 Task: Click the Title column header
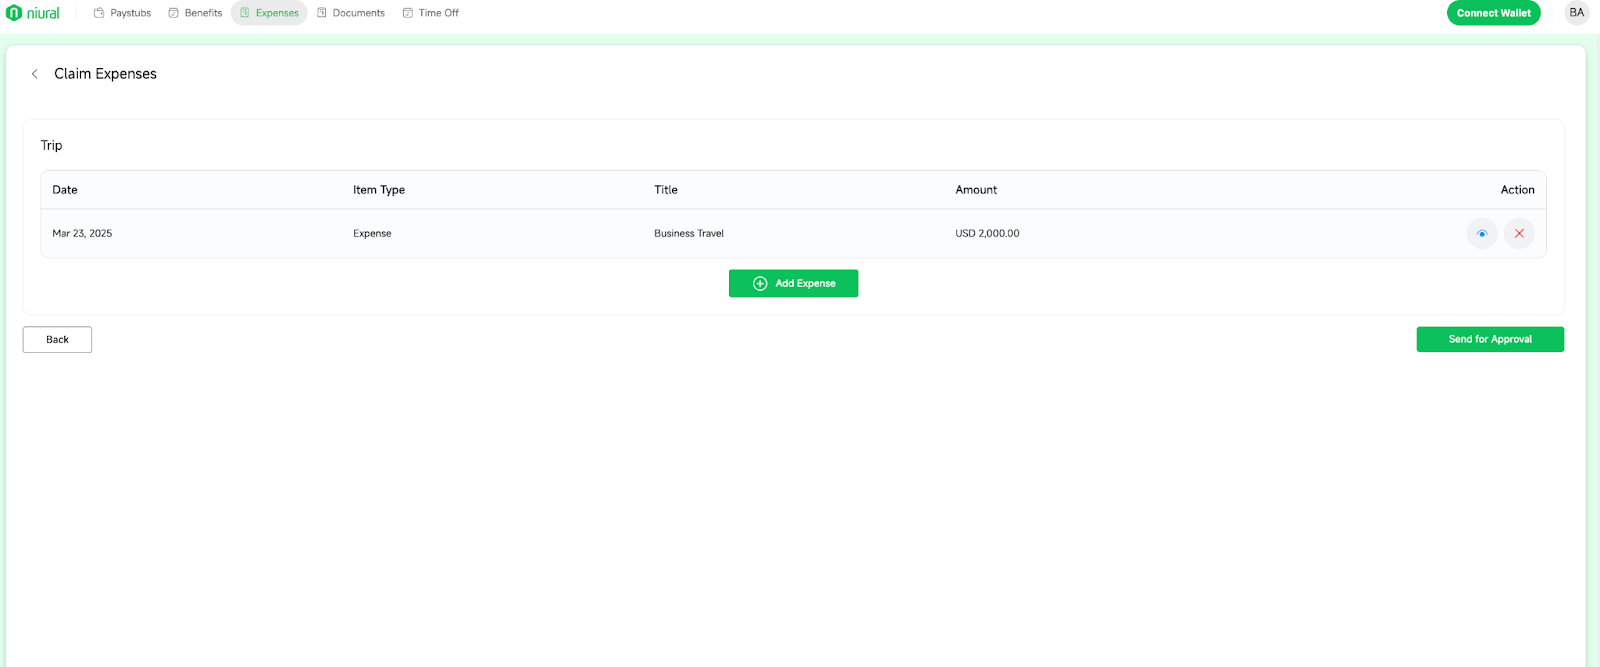[x=666, y=190]
